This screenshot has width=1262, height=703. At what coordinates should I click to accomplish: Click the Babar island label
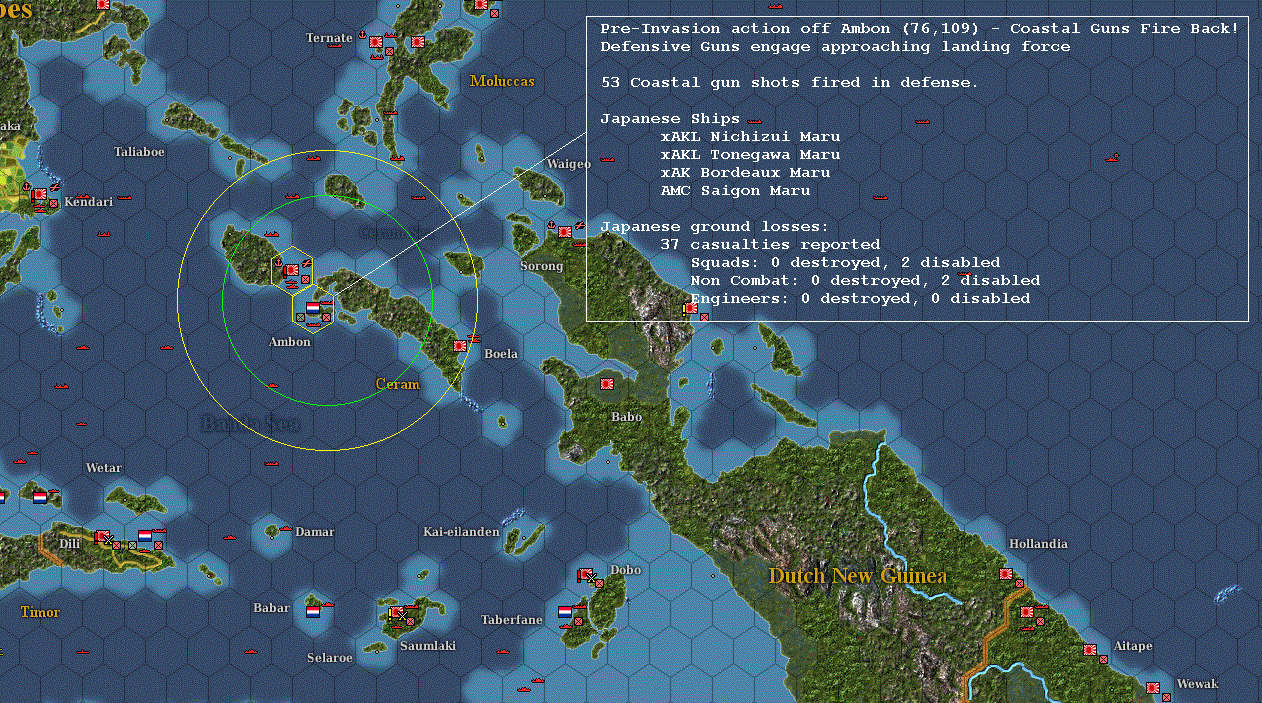coord(271,608)
